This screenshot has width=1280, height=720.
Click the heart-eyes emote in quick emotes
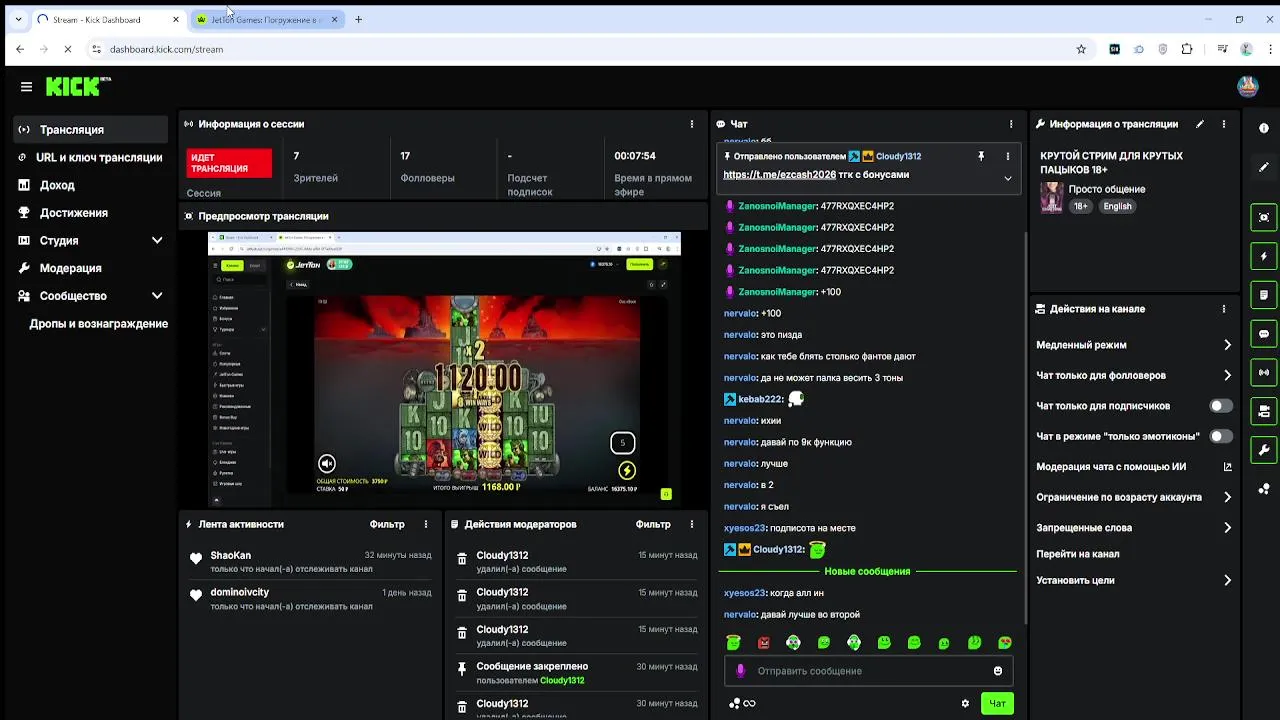[x=1005, y=642]
